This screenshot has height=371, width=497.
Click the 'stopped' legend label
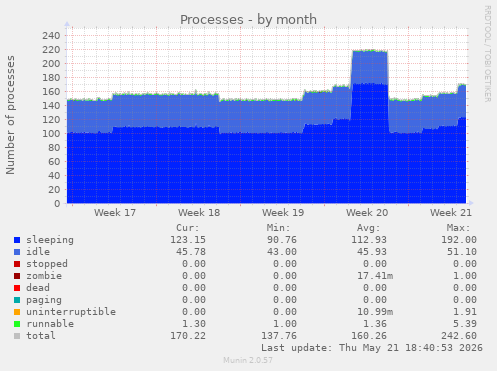(47, 264)
